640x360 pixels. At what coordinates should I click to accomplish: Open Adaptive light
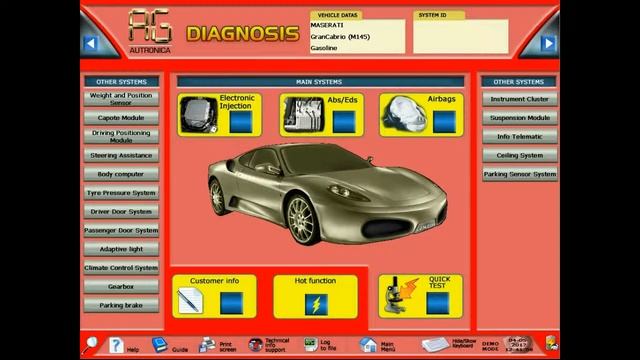click(x=121, y=249)
